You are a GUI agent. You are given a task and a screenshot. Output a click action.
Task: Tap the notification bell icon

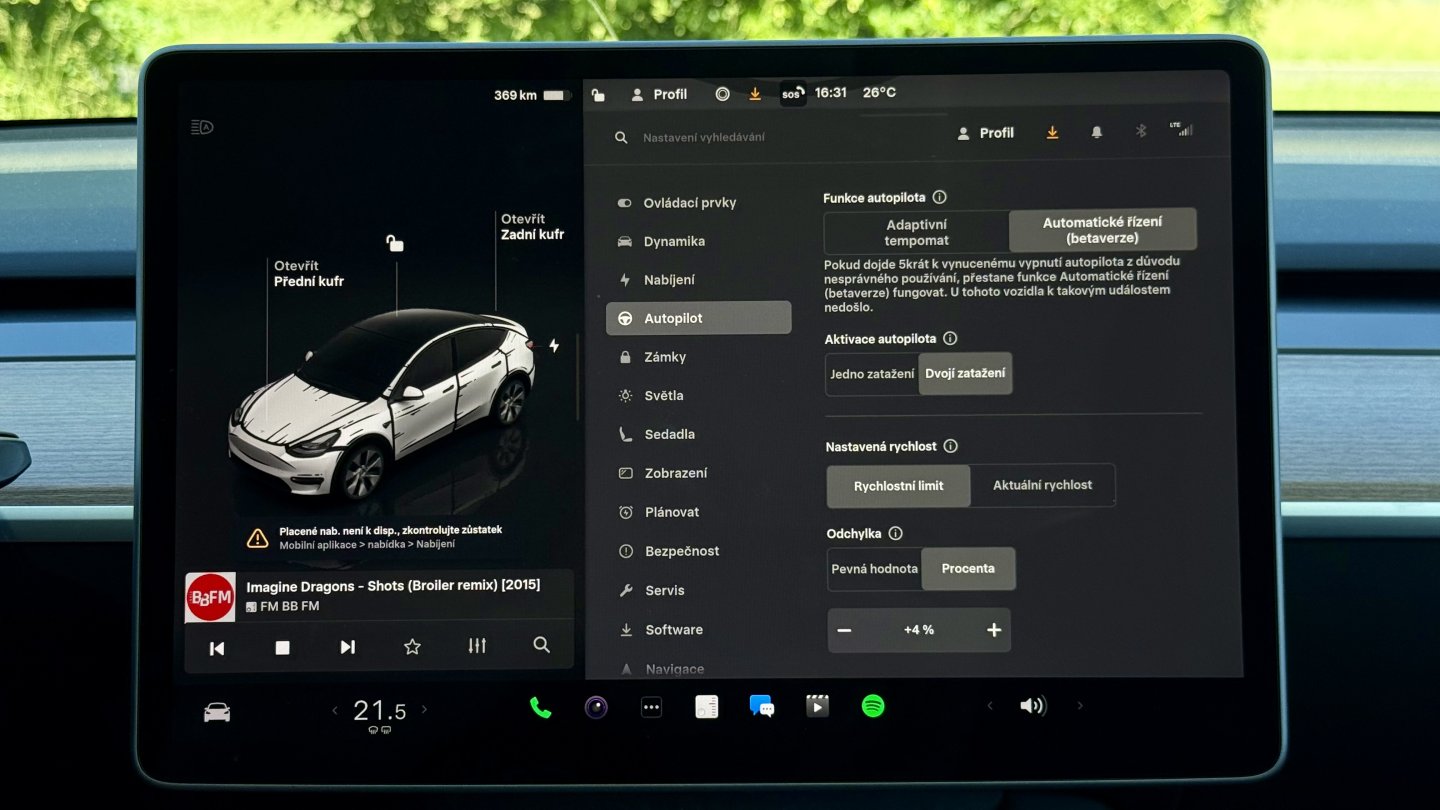[x=1097, y=132]
